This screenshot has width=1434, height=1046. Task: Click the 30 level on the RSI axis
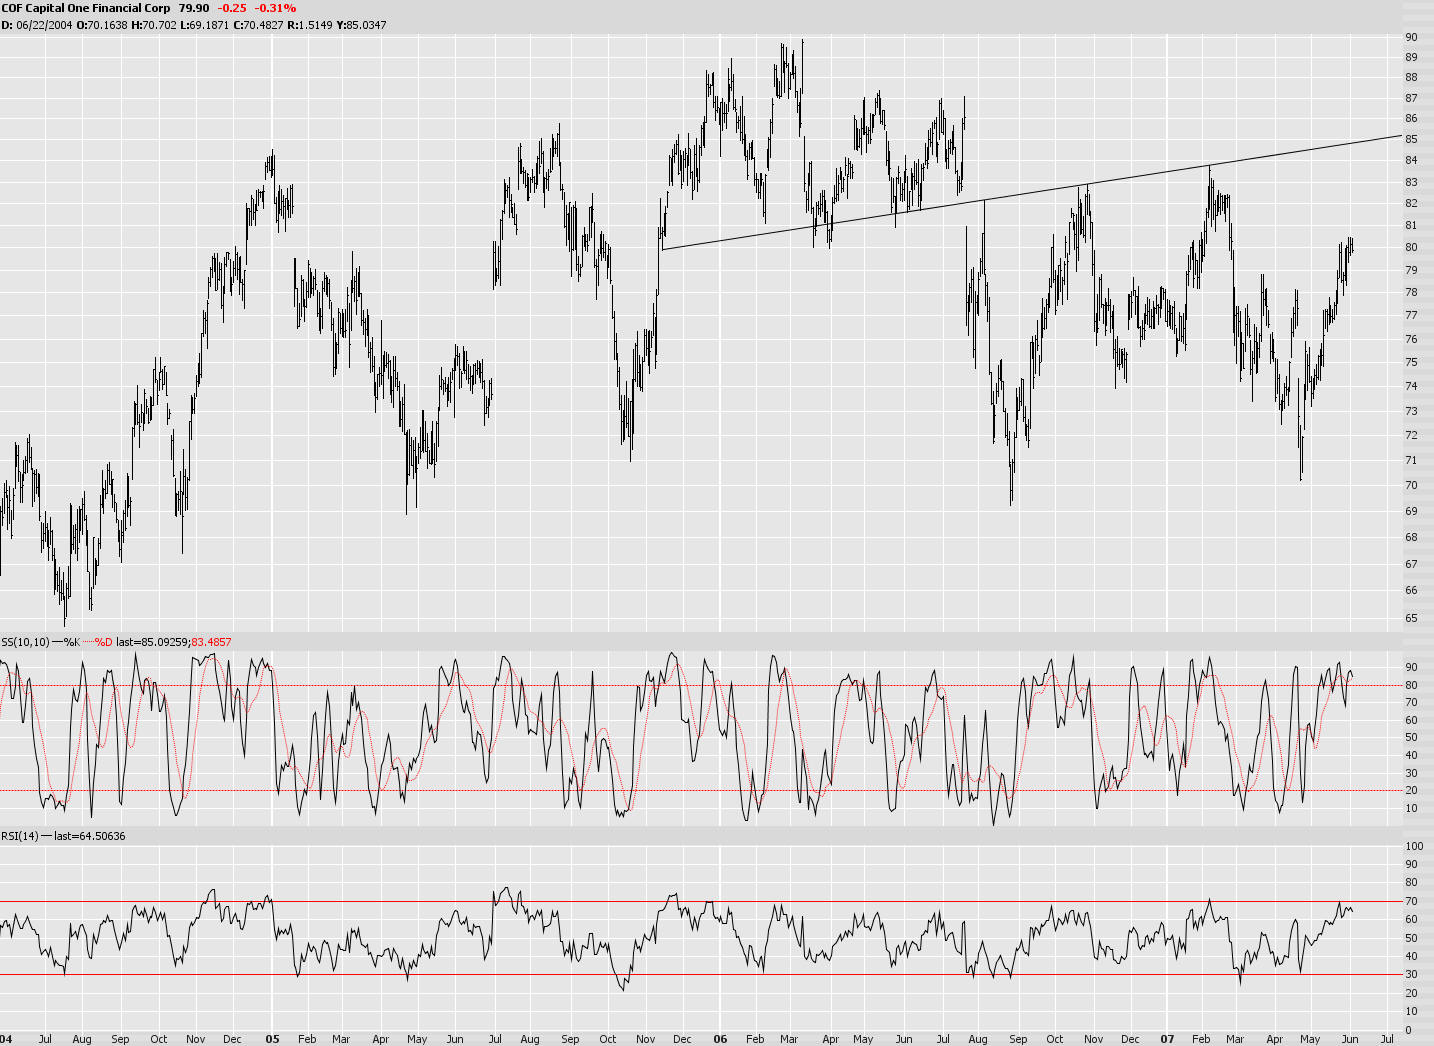[1411, 975]
